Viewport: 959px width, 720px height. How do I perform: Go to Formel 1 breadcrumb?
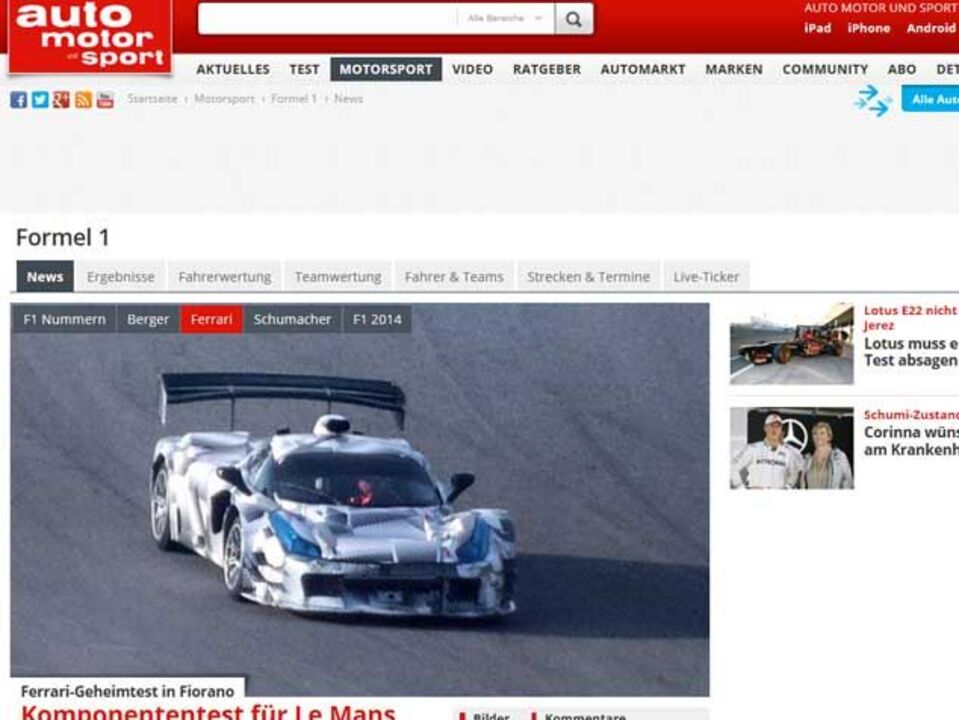[294, 98]
